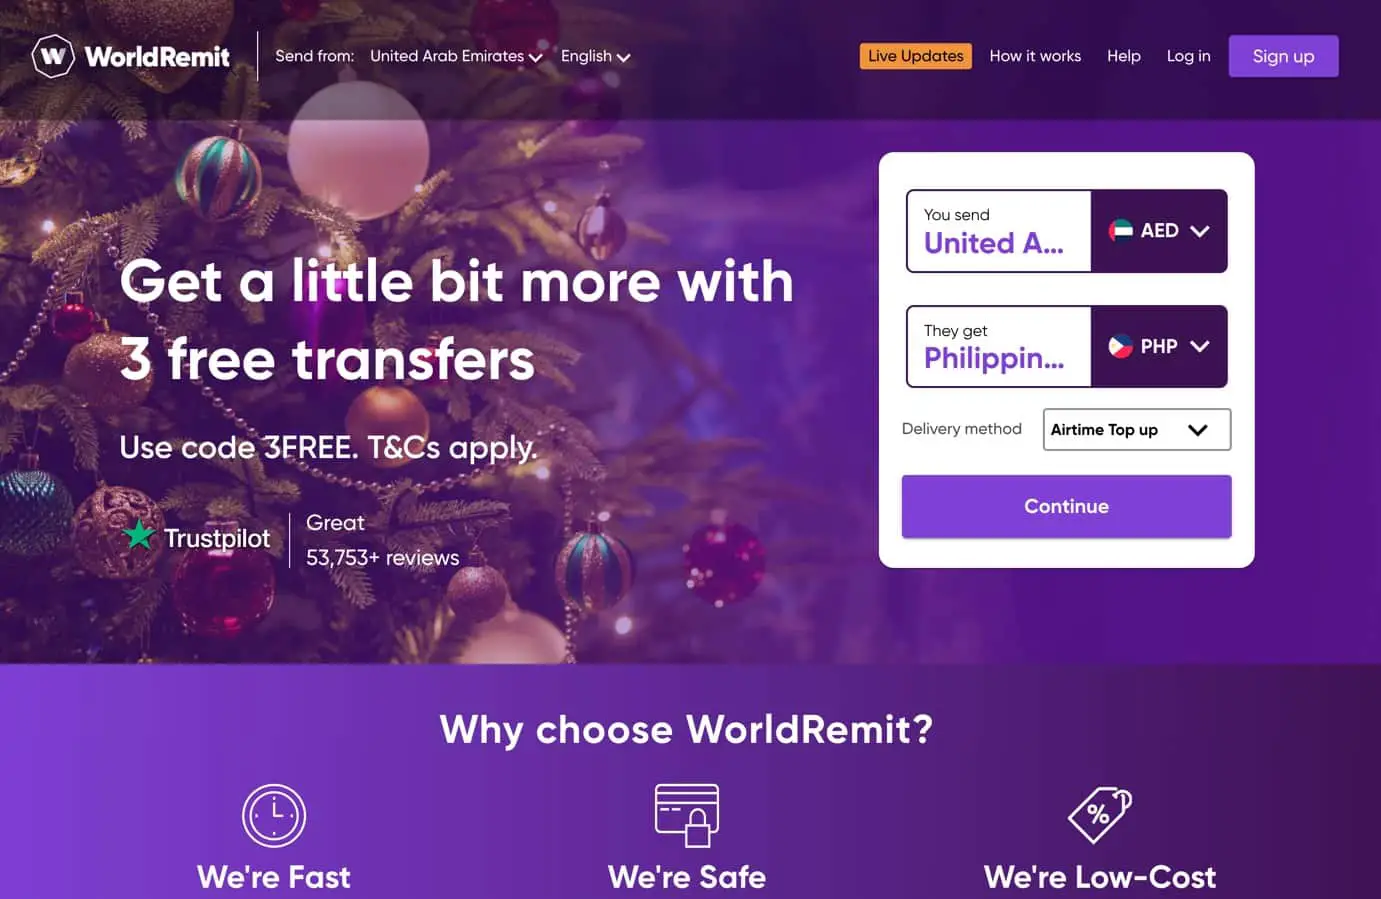Click the green Trustpilot star icon

[x=138, y=535]
